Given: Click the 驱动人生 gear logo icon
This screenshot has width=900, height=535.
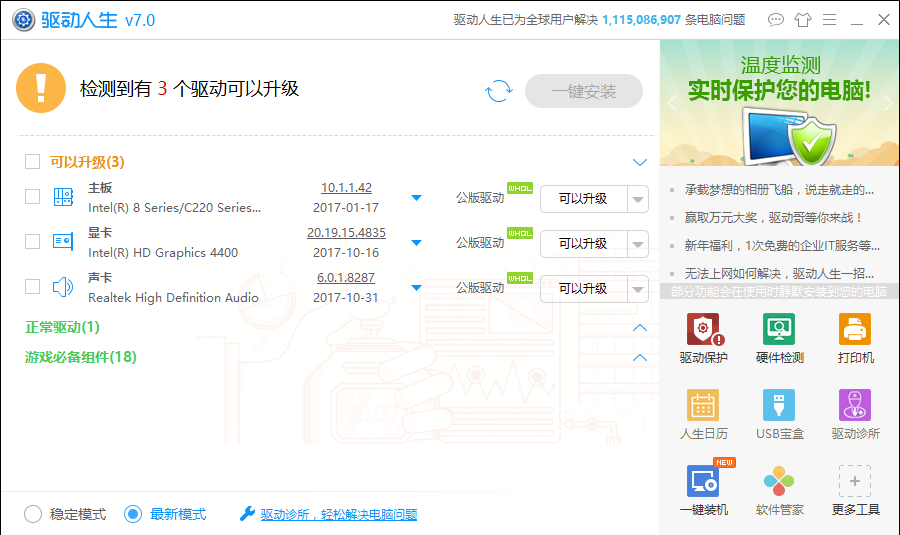Looking at the screenshot, I should [x=24, y=20].
